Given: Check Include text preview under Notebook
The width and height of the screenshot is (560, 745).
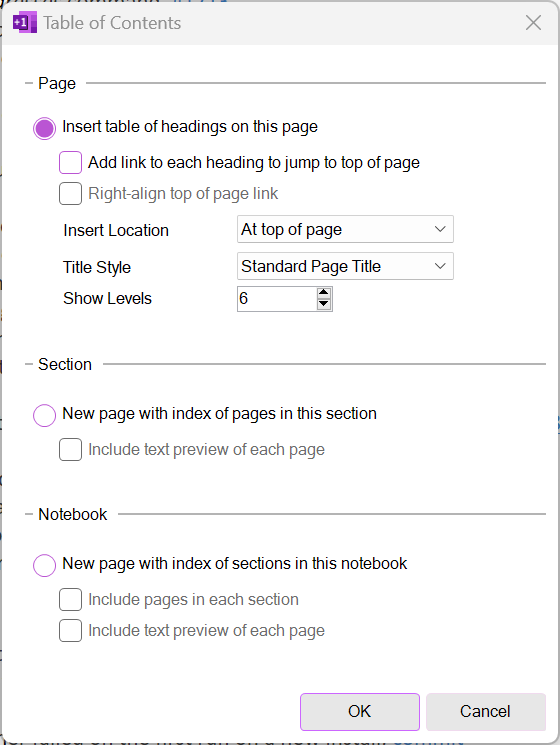Looking at the screenshot, I should pos(70,630).
